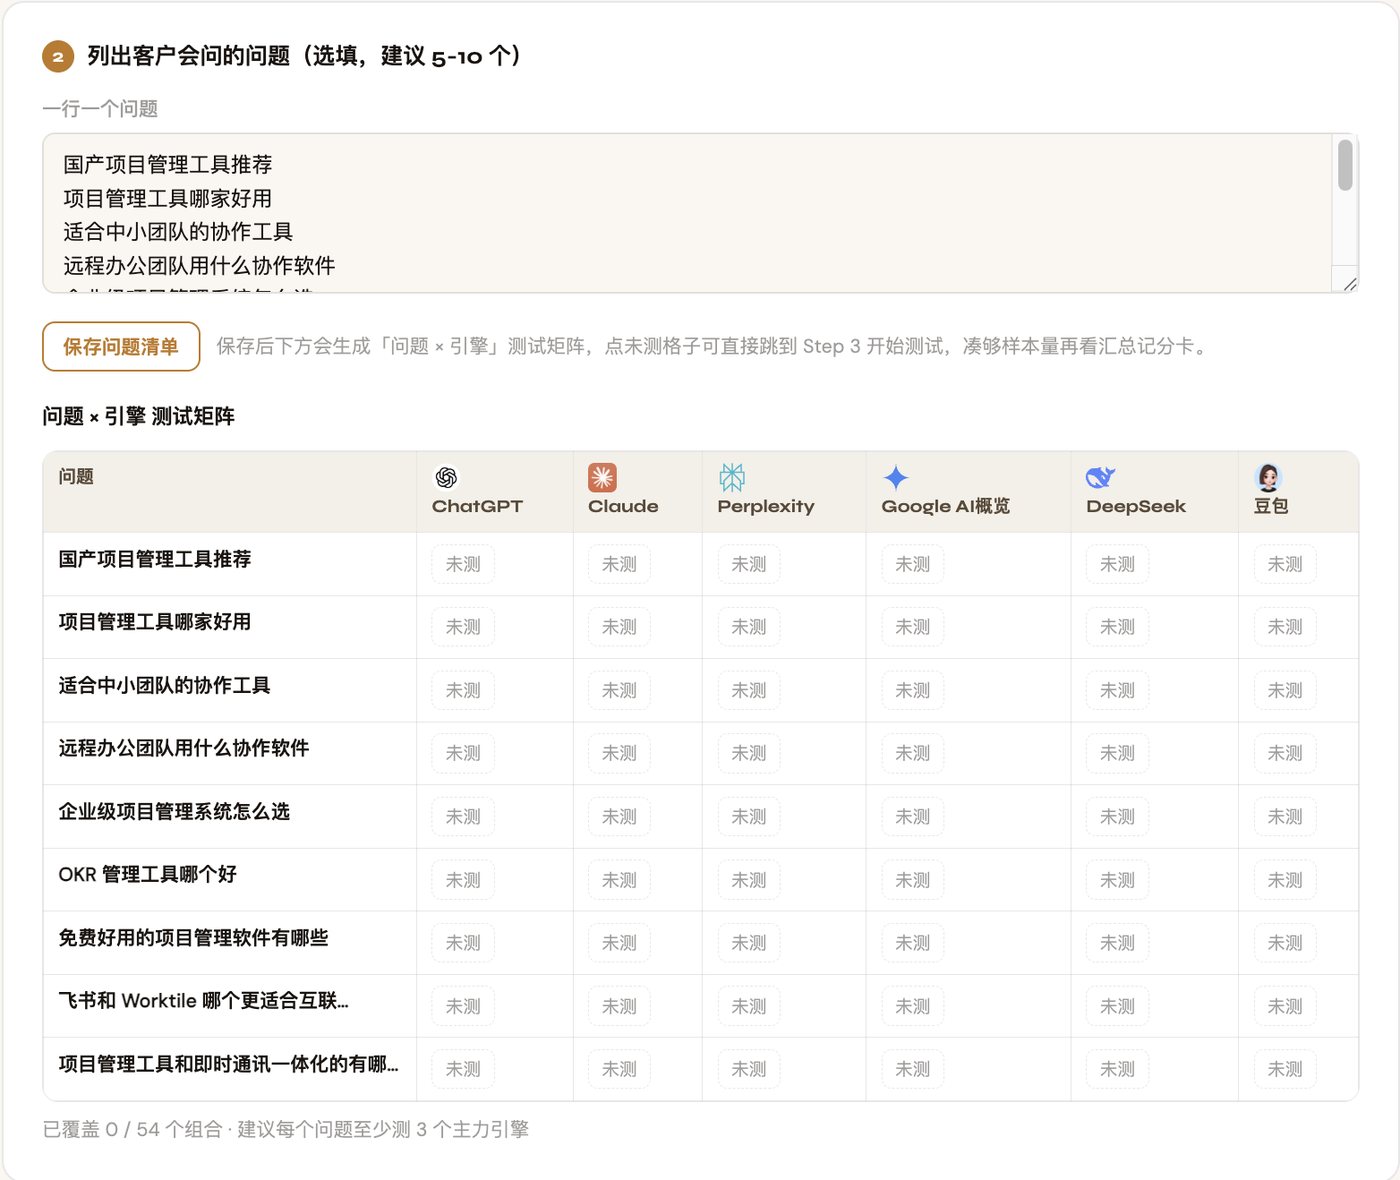Screen dimensions: 1400x1180
Task: Click 未测 for 项目管理工具和即时通讯 row under ChatGPT
Action: point(463,1069)
